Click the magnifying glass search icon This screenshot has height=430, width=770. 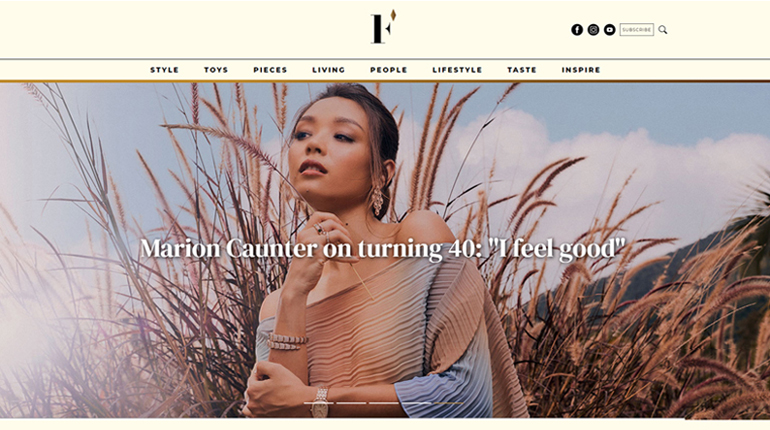pyautogui.click(x=662, y=30)
